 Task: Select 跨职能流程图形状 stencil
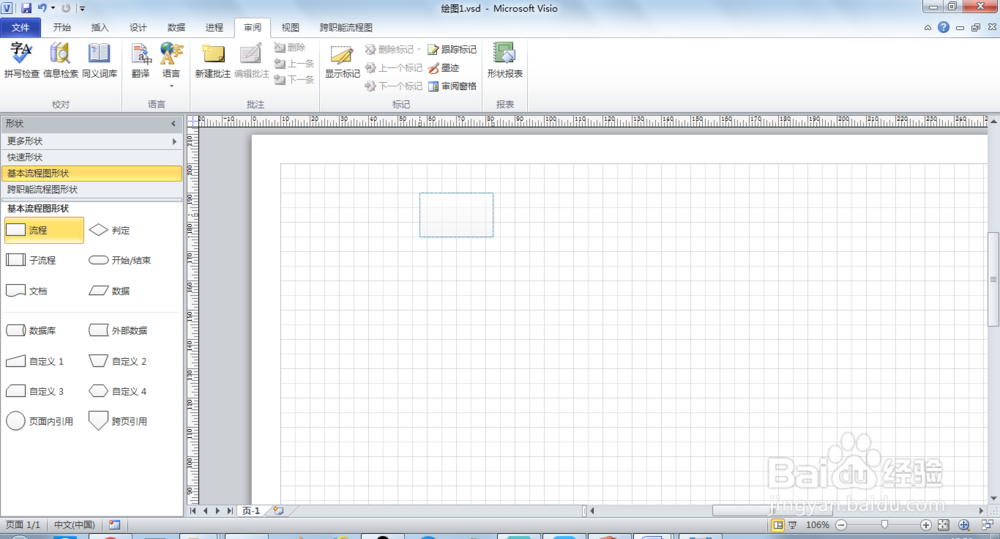coord(91,189)
